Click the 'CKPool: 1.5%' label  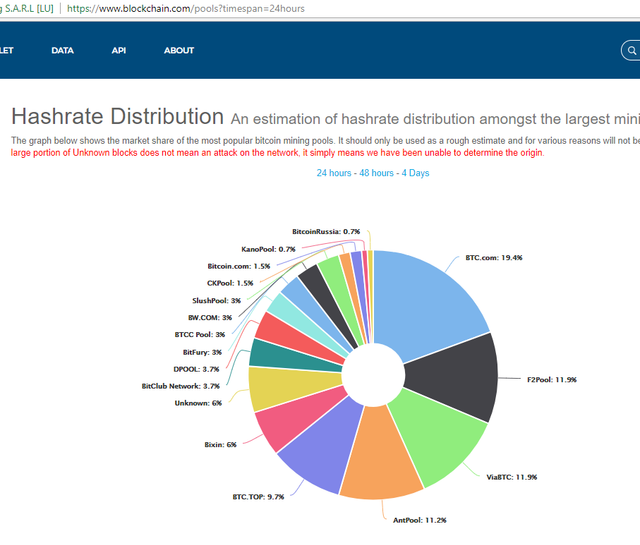tap(230, 283)
